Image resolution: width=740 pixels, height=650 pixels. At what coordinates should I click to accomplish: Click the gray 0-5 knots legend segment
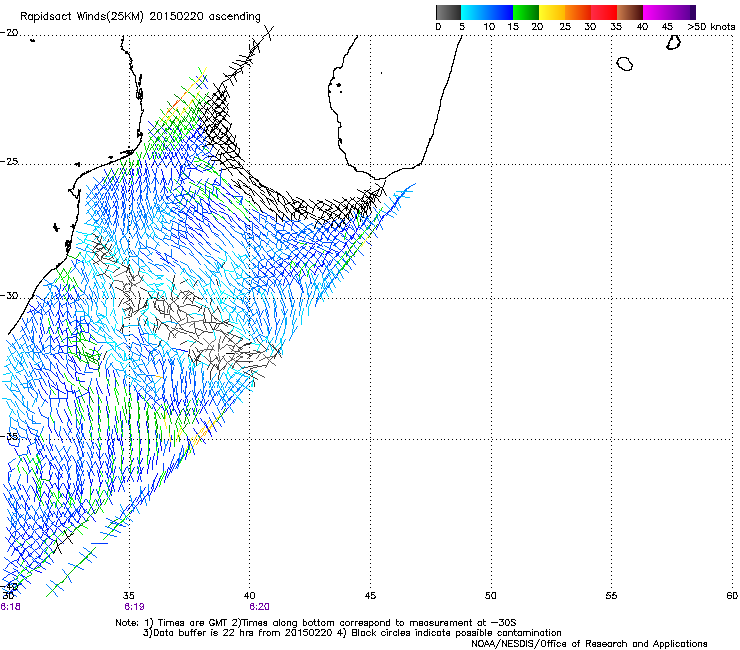coord(448,12)
